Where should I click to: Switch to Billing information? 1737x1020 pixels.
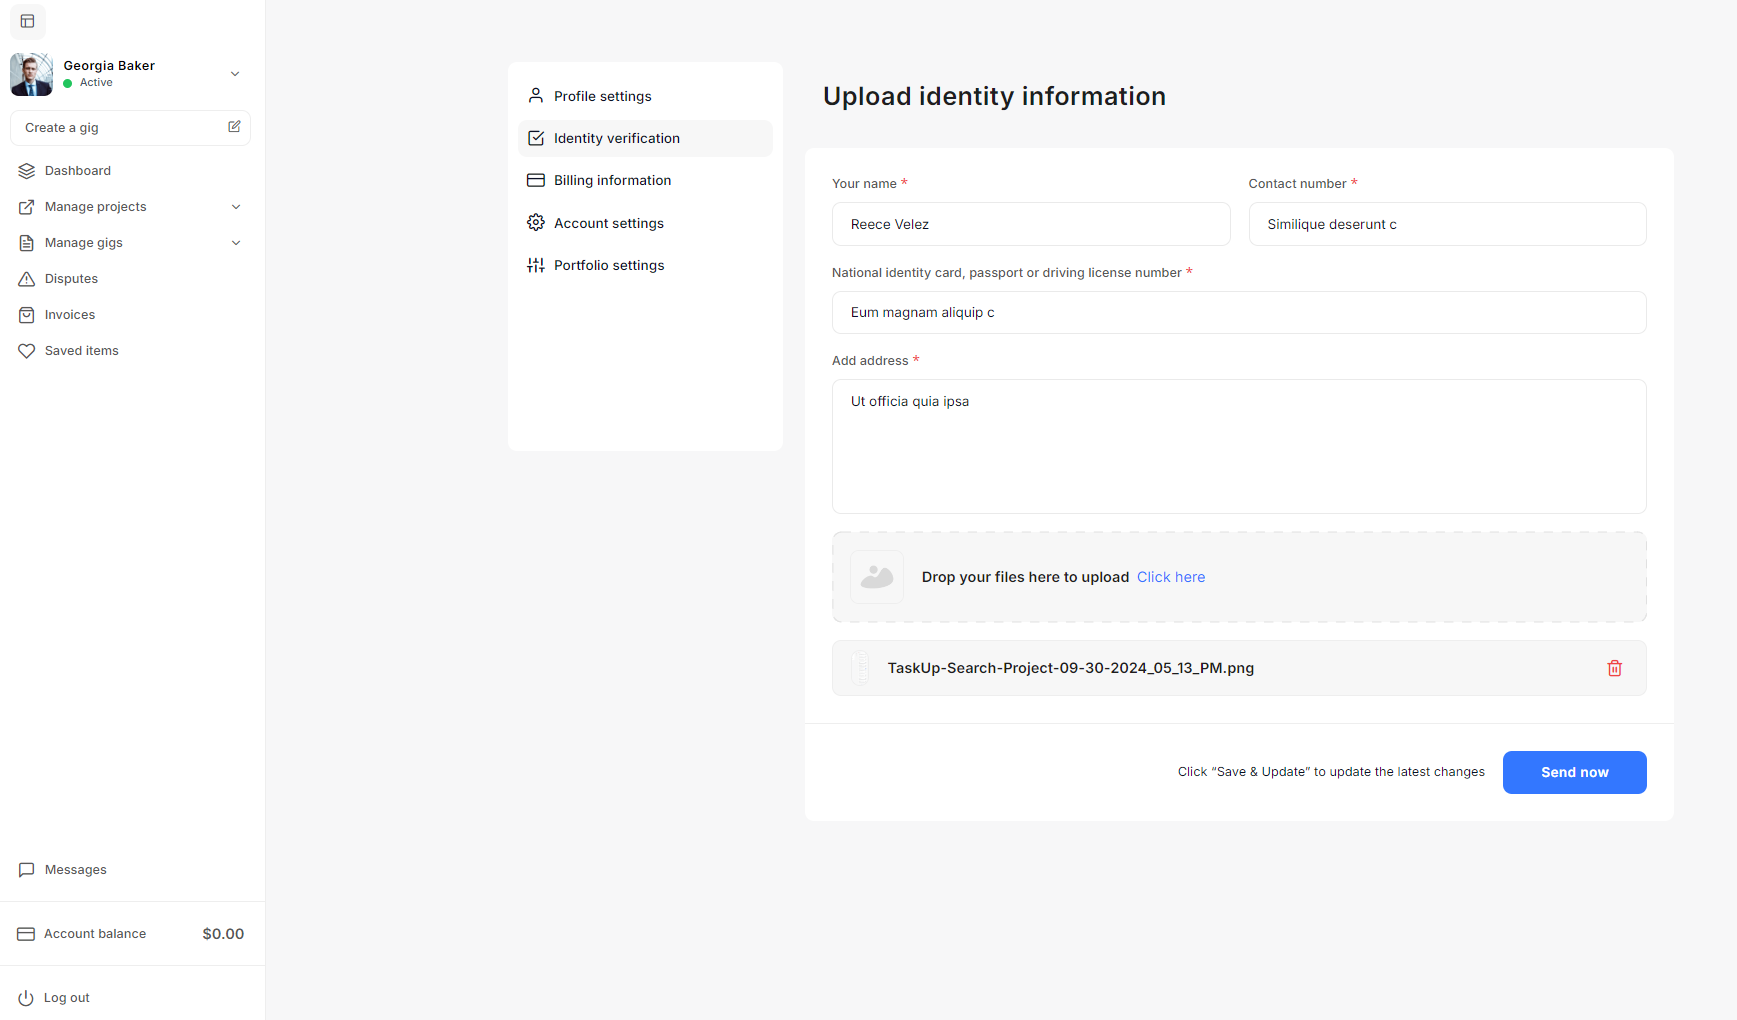click(x=612, y=180)
